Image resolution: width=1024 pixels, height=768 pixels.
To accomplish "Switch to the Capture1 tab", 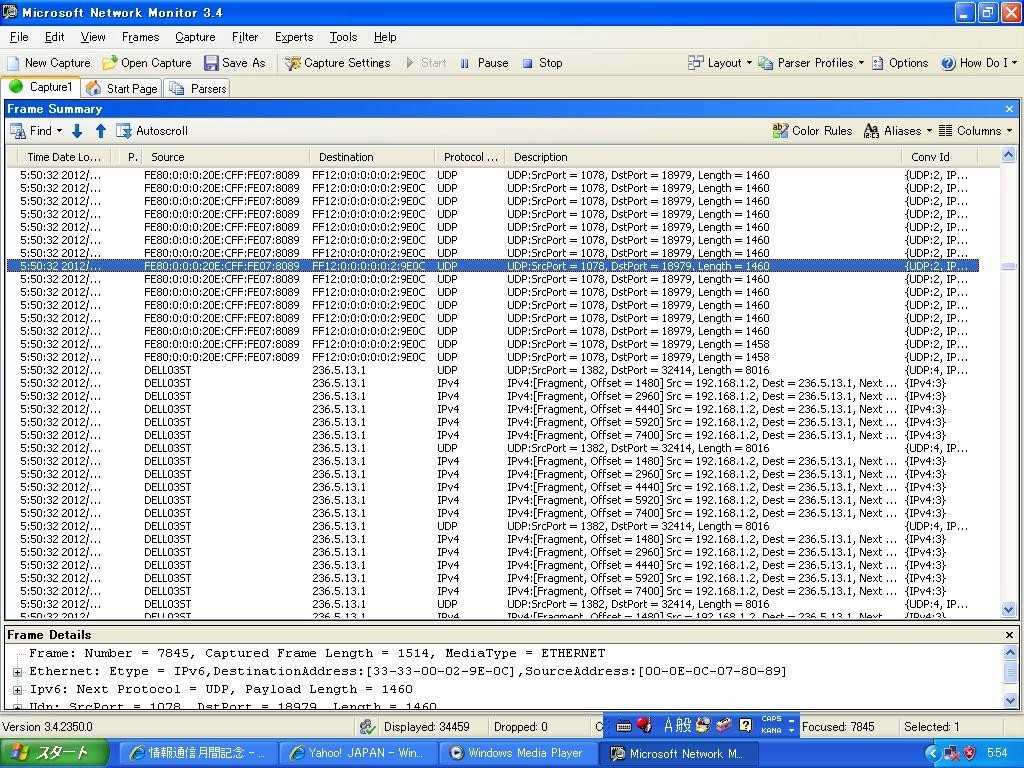I will point(41,87).
